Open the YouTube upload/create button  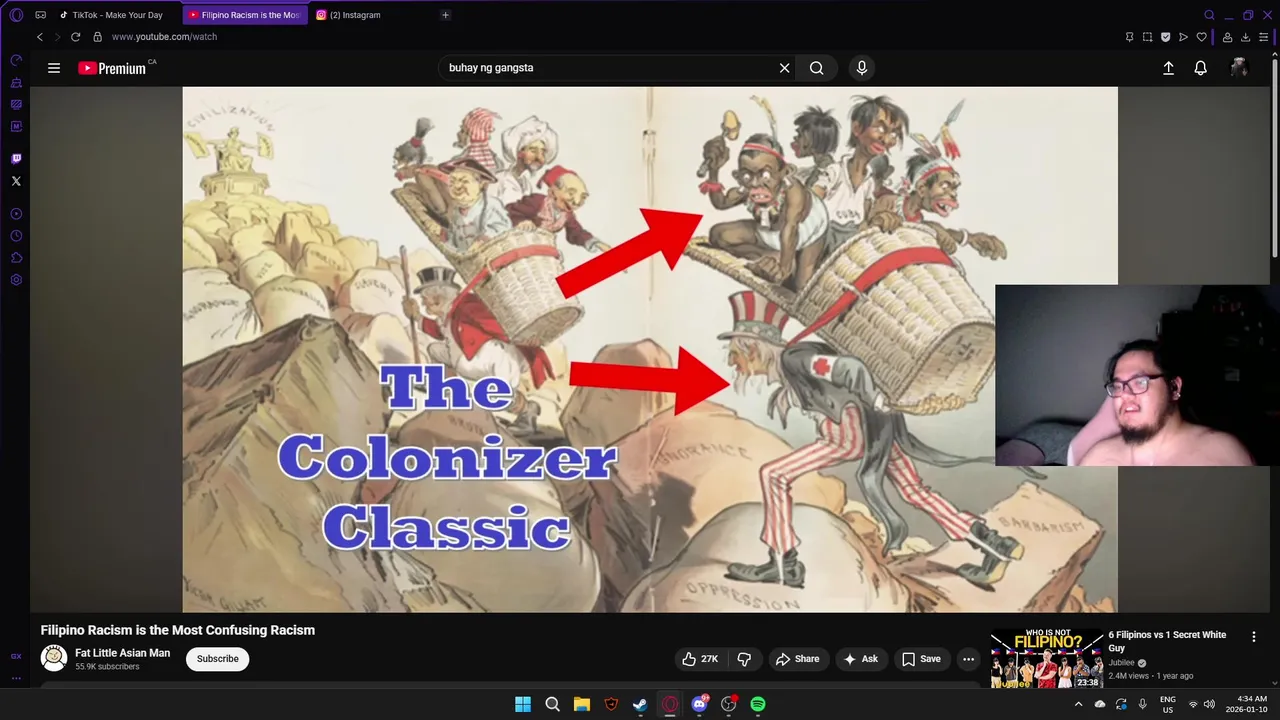pos(1168,68)
